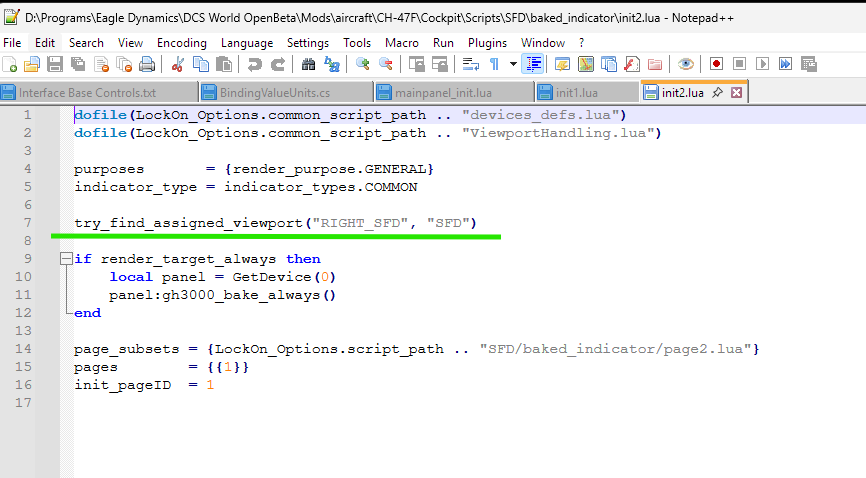Switch to BindingValueUnits.cs tab
This screenshot has height=478, width=866.
(287, 92)
